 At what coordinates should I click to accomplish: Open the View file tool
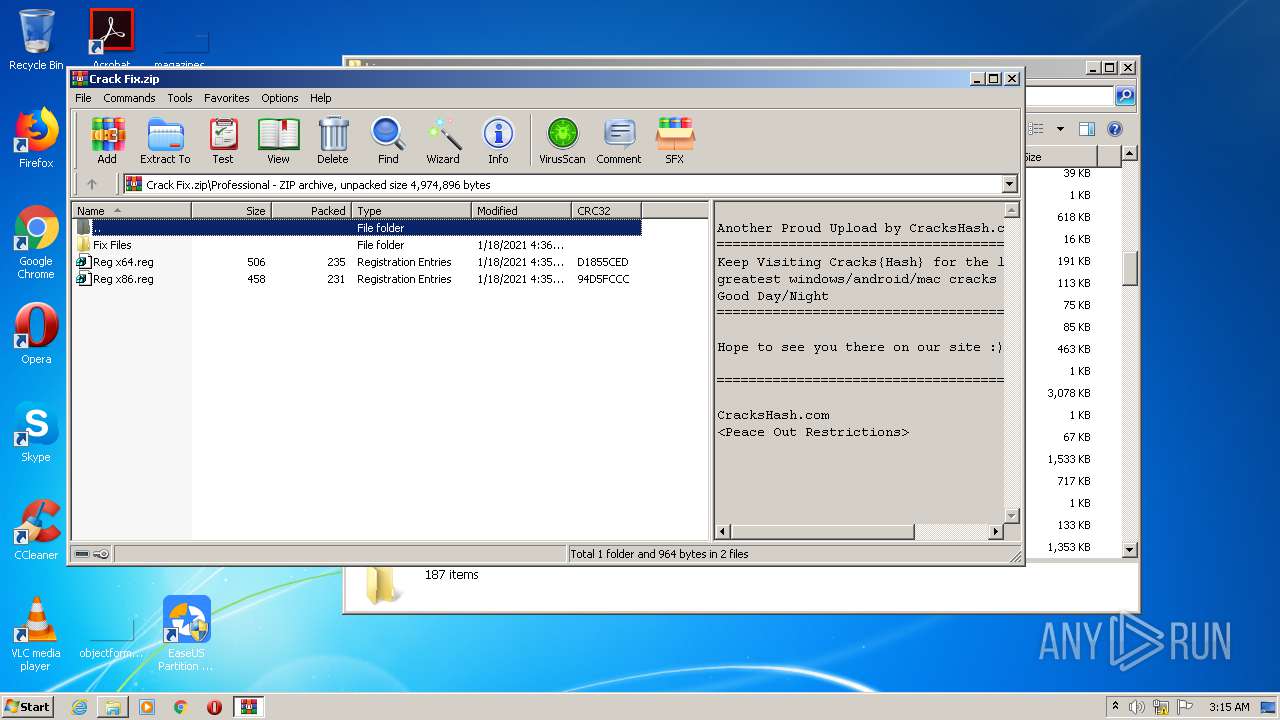click(x=278, y=140)
